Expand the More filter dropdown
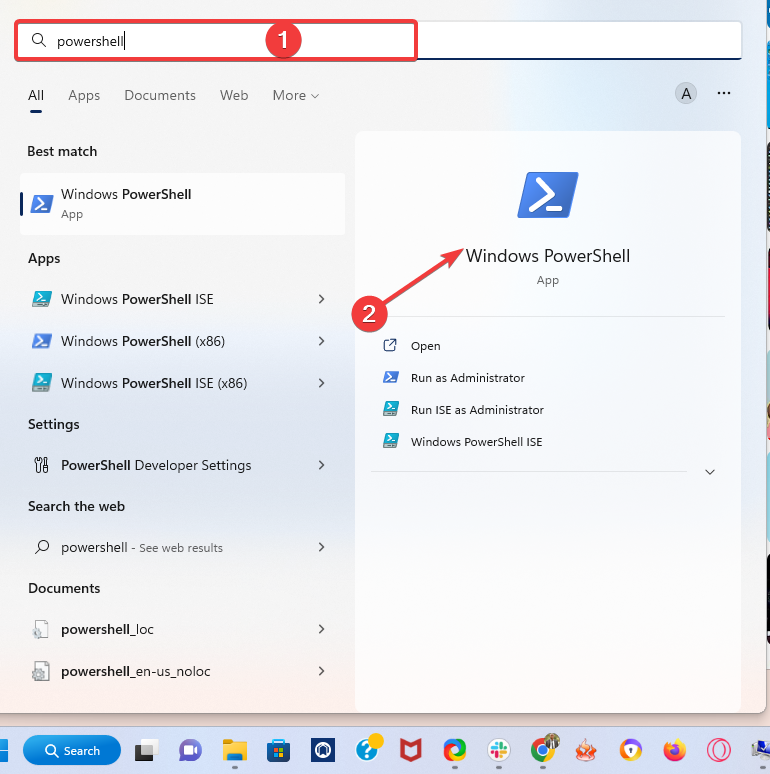This screenshot has width=770, height=774. 296,95
